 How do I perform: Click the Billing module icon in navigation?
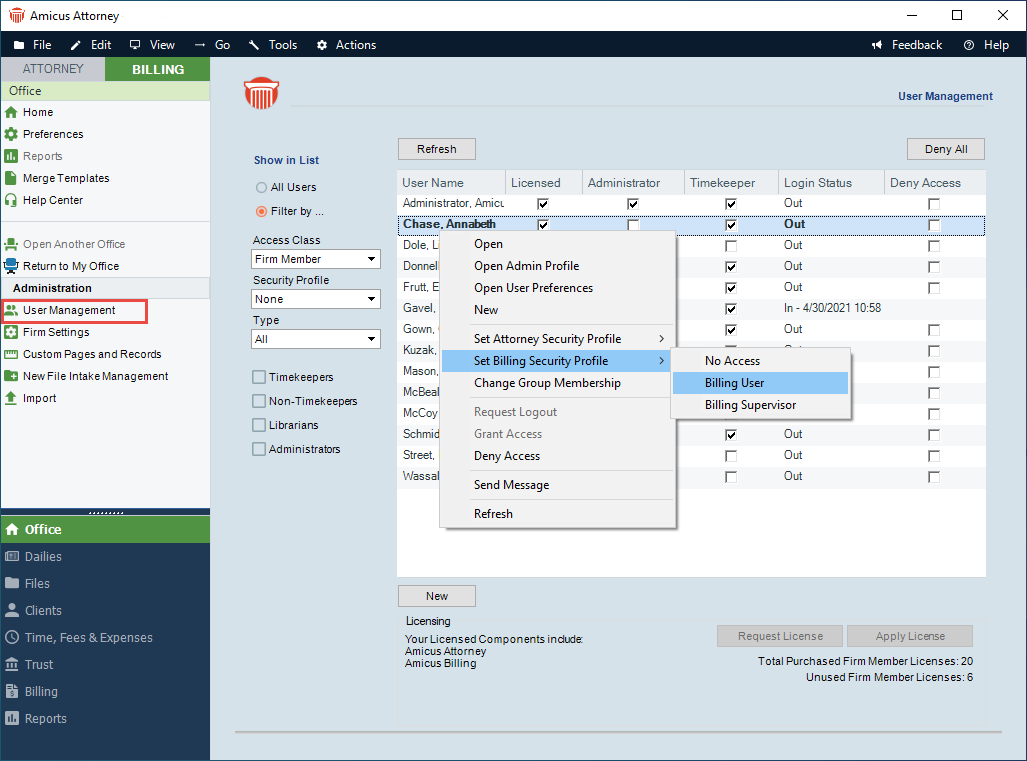tap(12, 692)
